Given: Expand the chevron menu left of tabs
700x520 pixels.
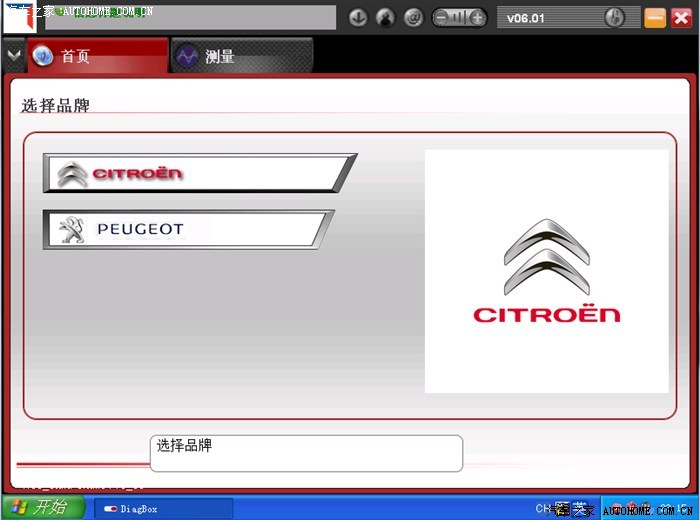Looking at the screenshot, I should (x=13, y=55).
